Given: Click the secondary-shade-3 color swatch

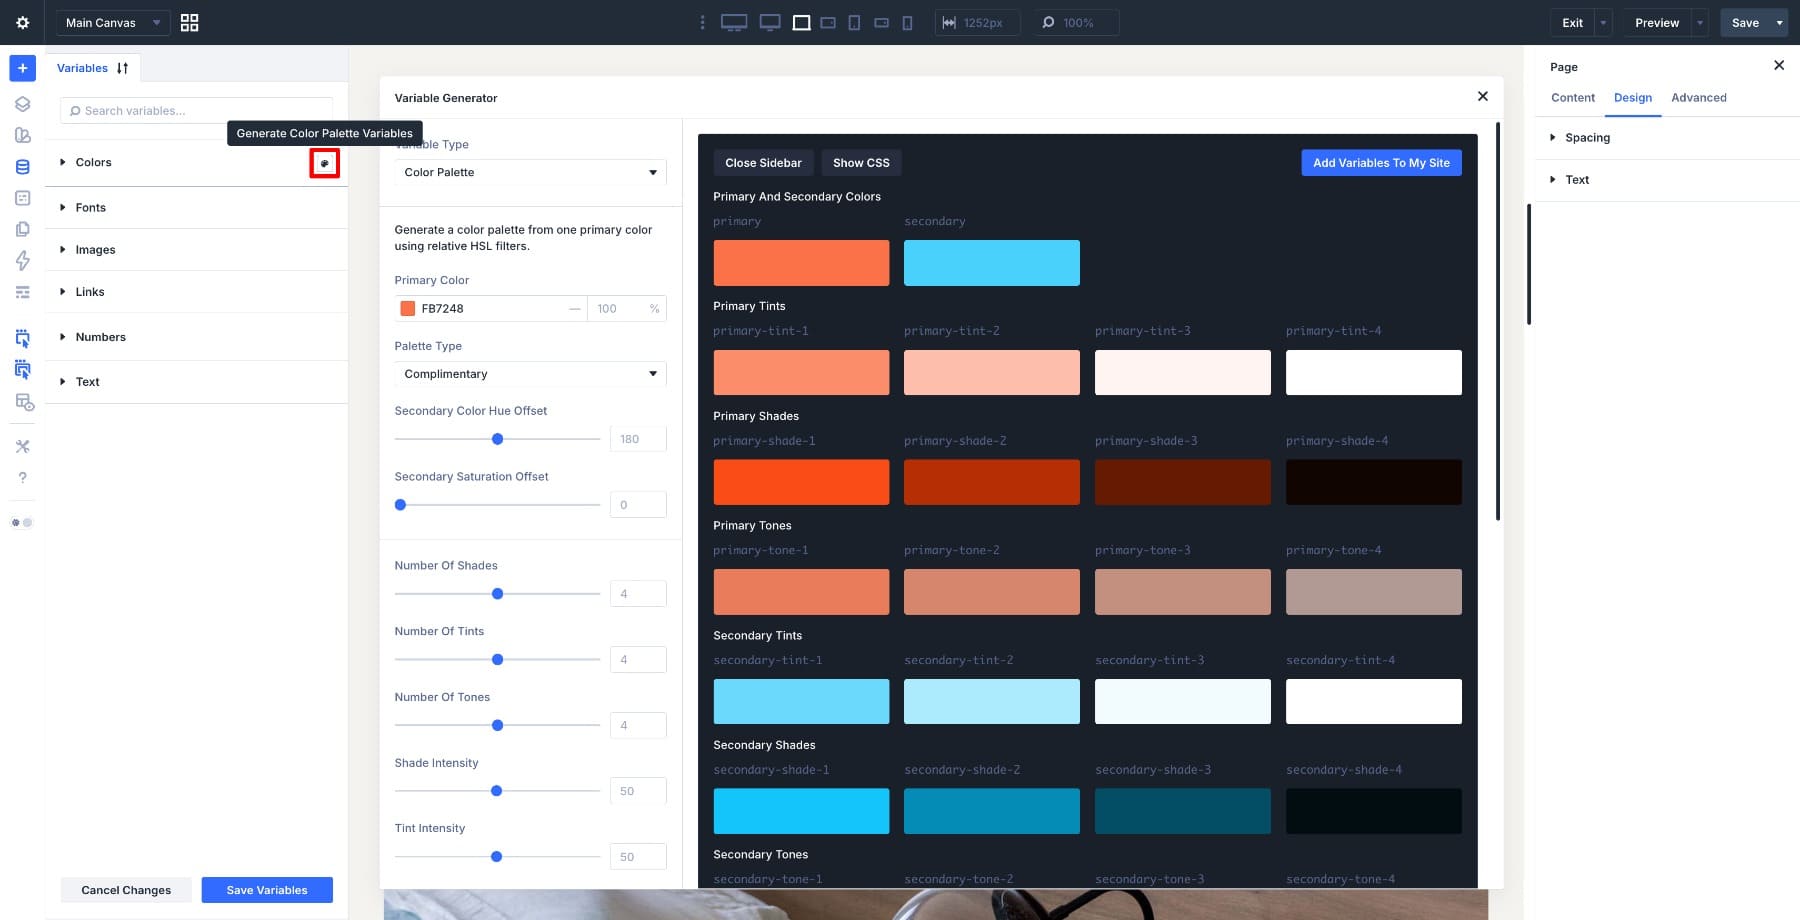Looking at the screenshot, I should click(x=1183, y=811).
